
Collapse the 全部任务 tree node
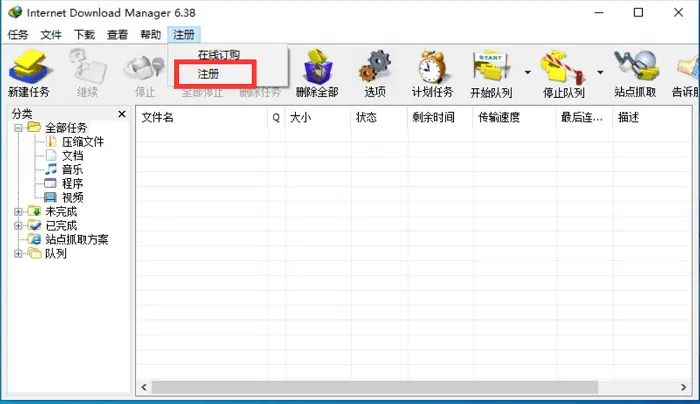coord(18,128)
